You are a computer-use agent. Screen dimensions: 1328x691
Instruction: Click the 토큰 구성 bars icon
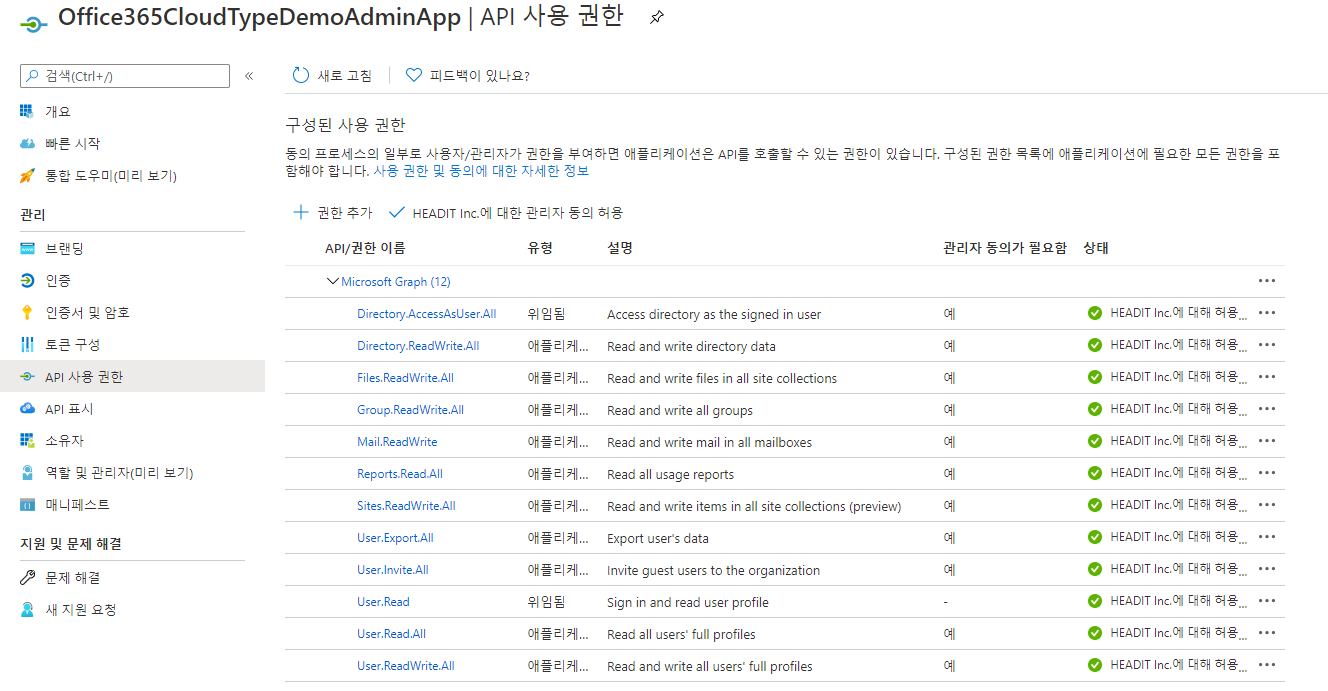[27, 344]
